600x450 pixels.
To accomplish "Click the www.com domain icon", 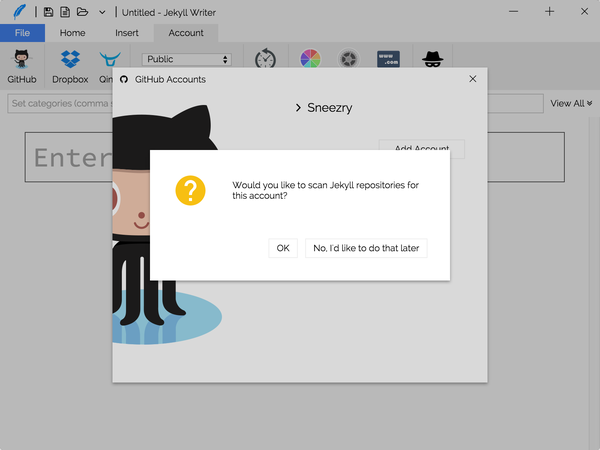I will 388,59.
